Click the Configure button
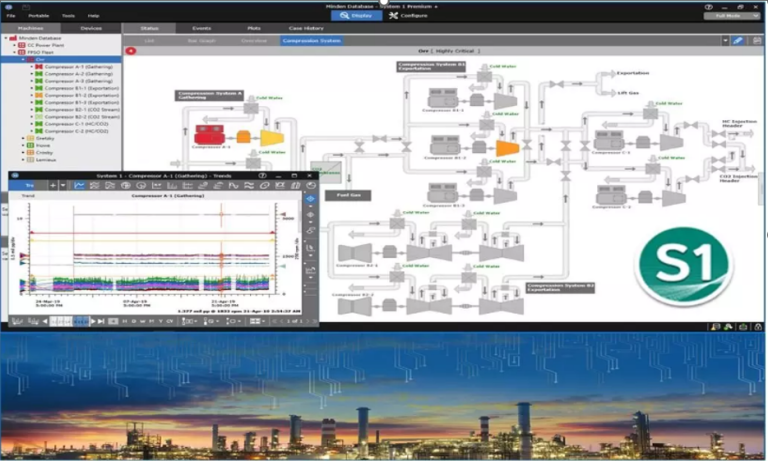Image resolution: width=768 pixels, height=461 pixels. [408, 16]
